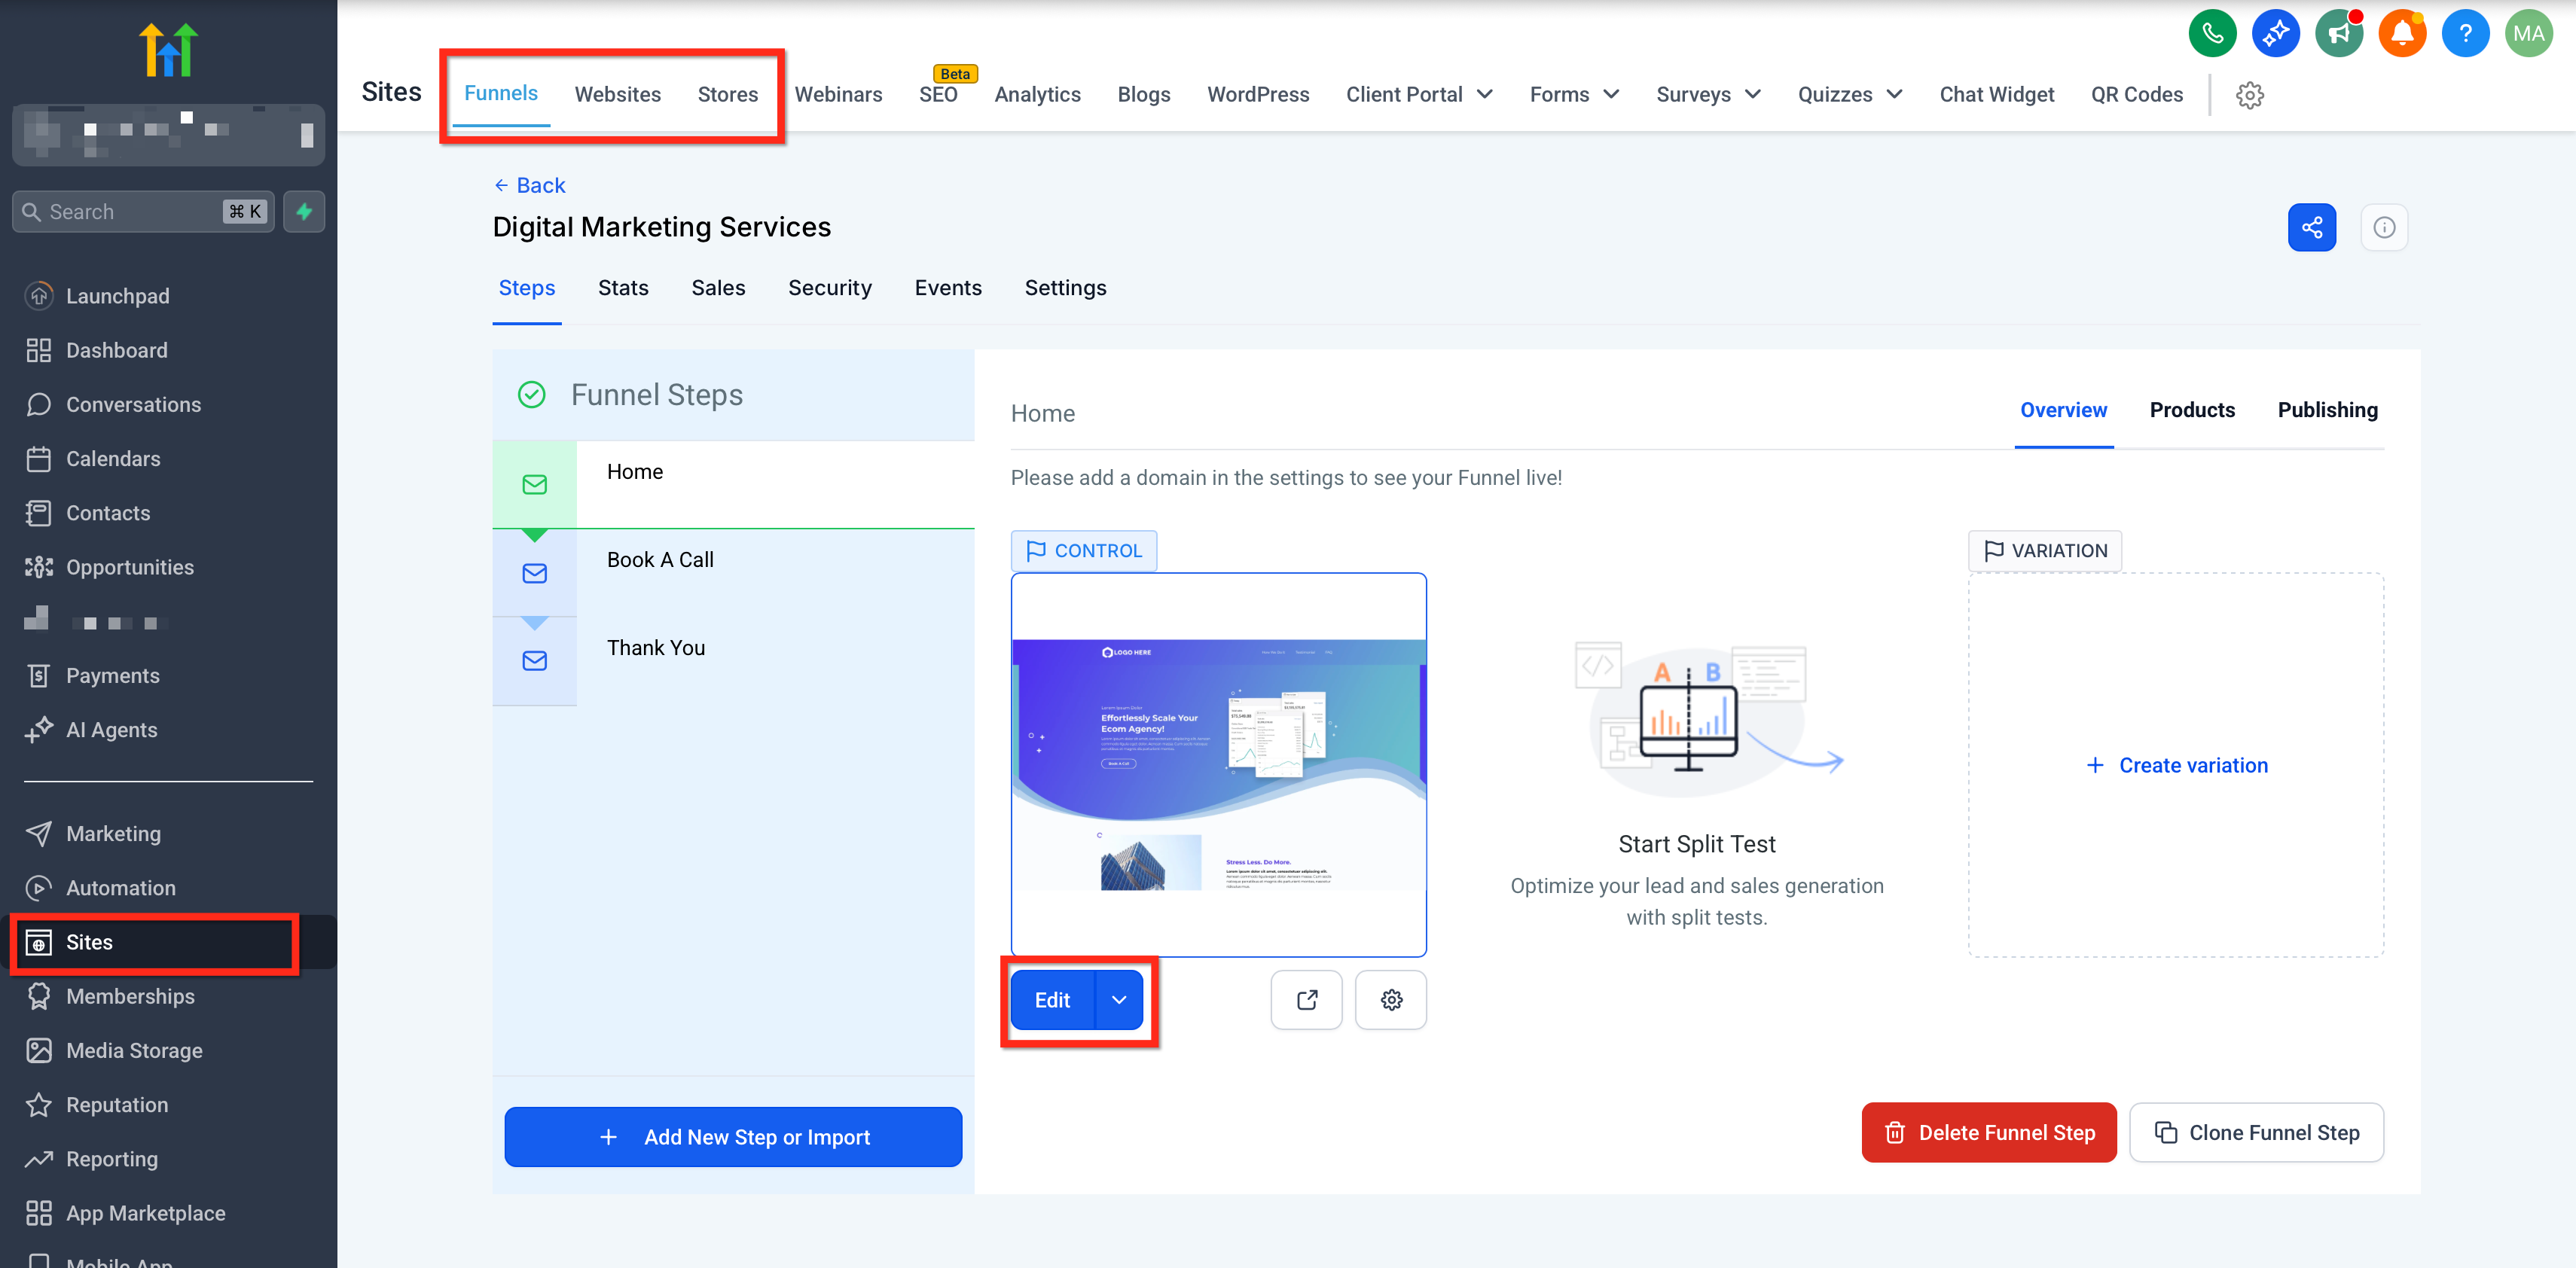Click the control page thumbnail preview
This screenshot has height=1268, width=2576.
coord(1218,764)
